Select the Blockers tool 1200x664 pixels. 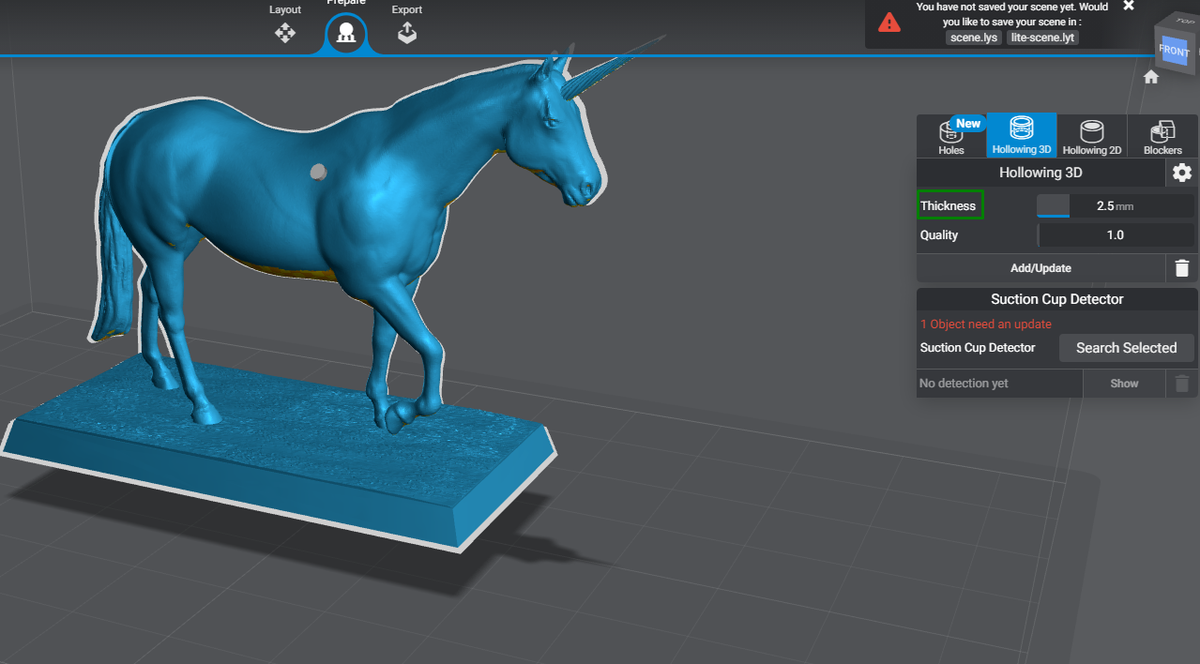coord(1162,135)
